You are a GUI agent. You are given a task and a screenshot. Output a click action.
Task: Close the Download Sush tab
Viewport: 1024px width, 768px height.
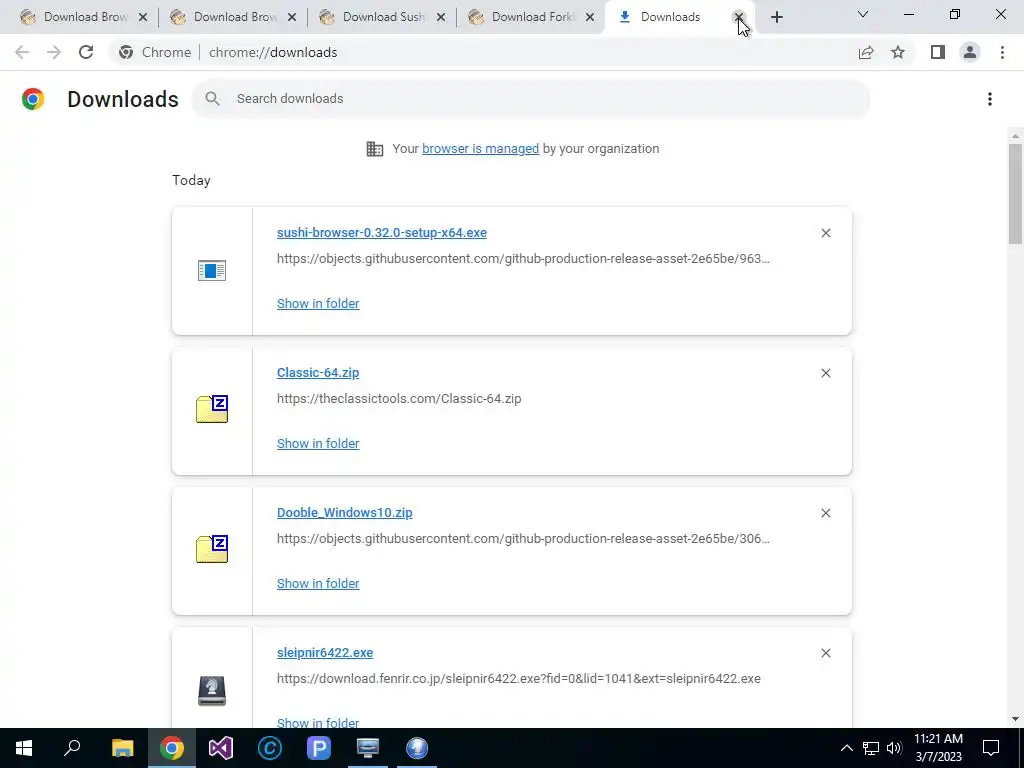click(441, 18)
